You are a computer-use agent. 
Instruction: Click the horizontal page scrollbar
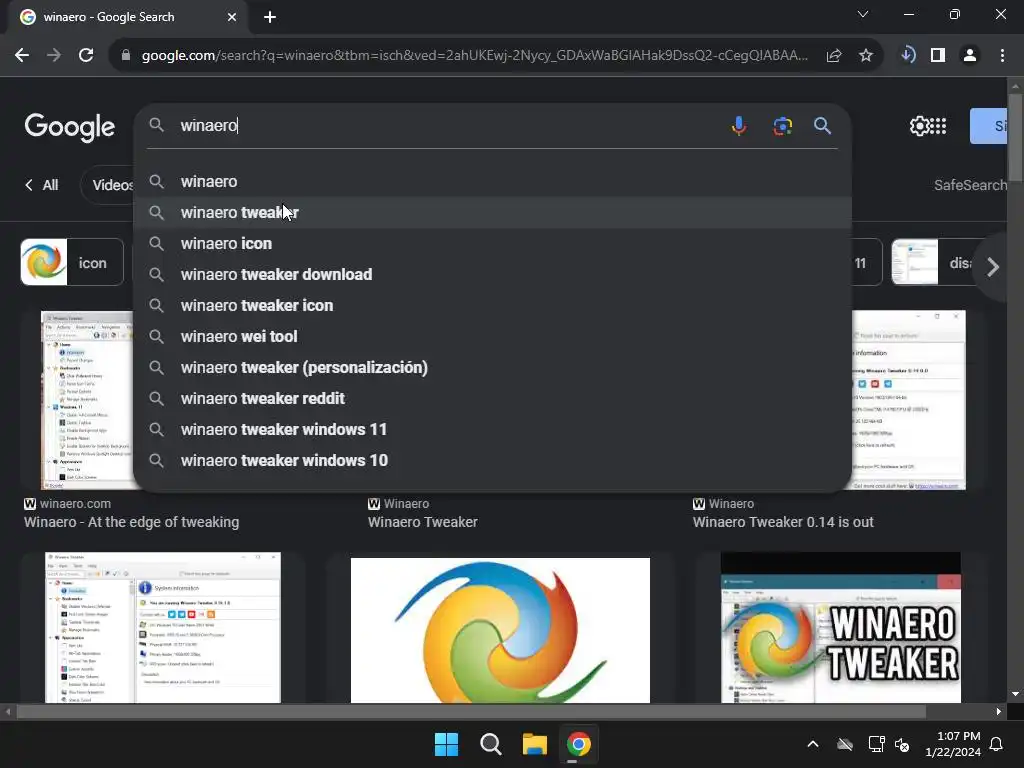coord(472,712)
